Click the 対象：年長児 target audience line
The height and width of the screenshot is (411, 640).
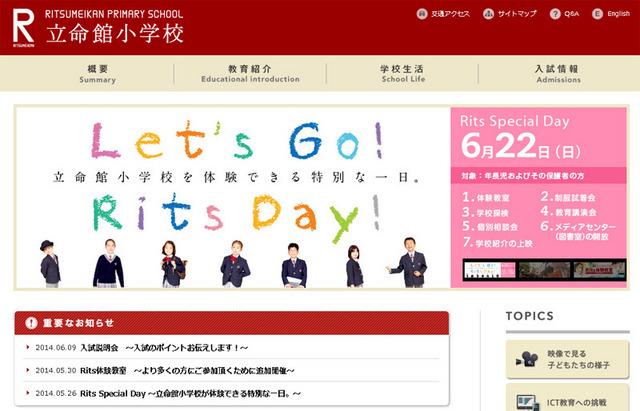523,176
